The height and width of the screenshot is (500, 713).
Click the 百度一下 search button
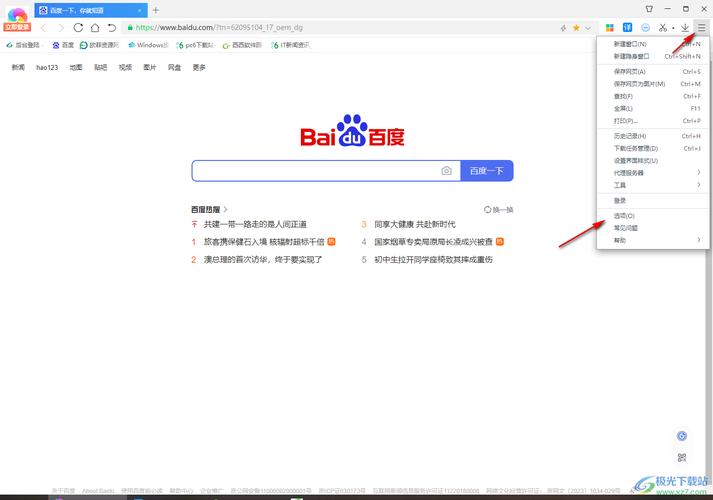487,171
